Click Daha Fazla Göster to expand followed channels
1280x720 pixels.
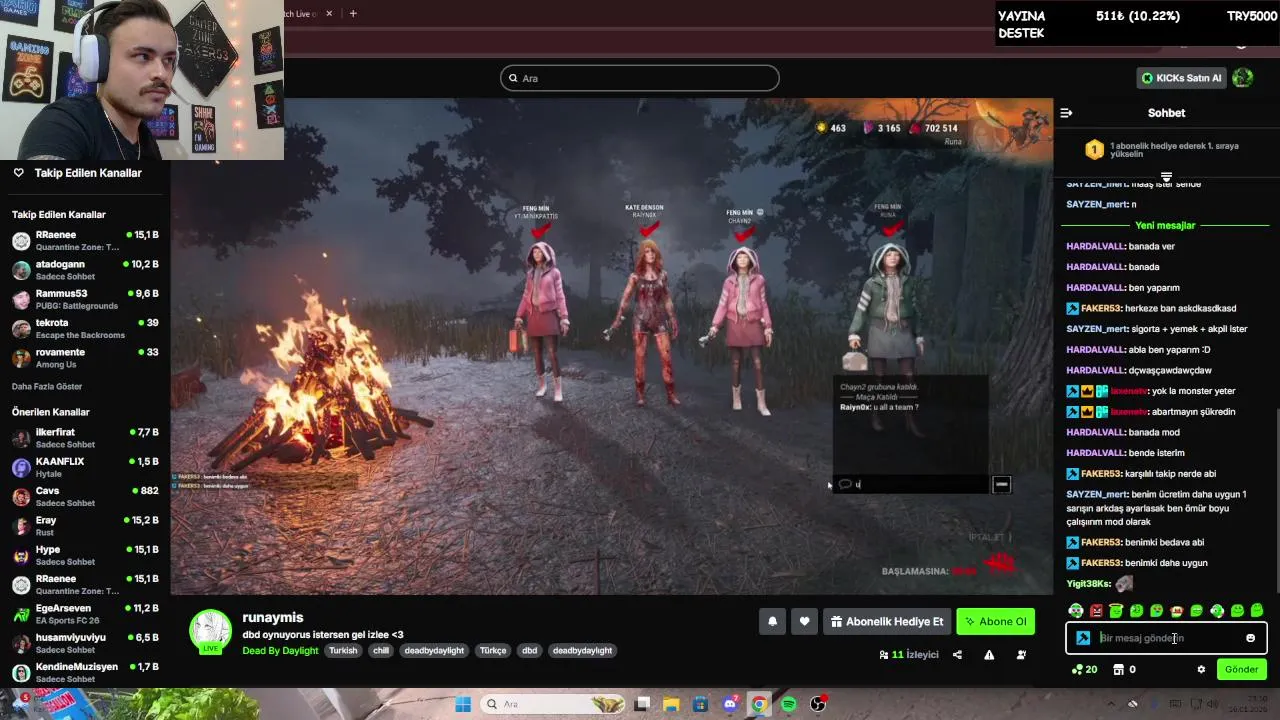(x=47, y=386)
